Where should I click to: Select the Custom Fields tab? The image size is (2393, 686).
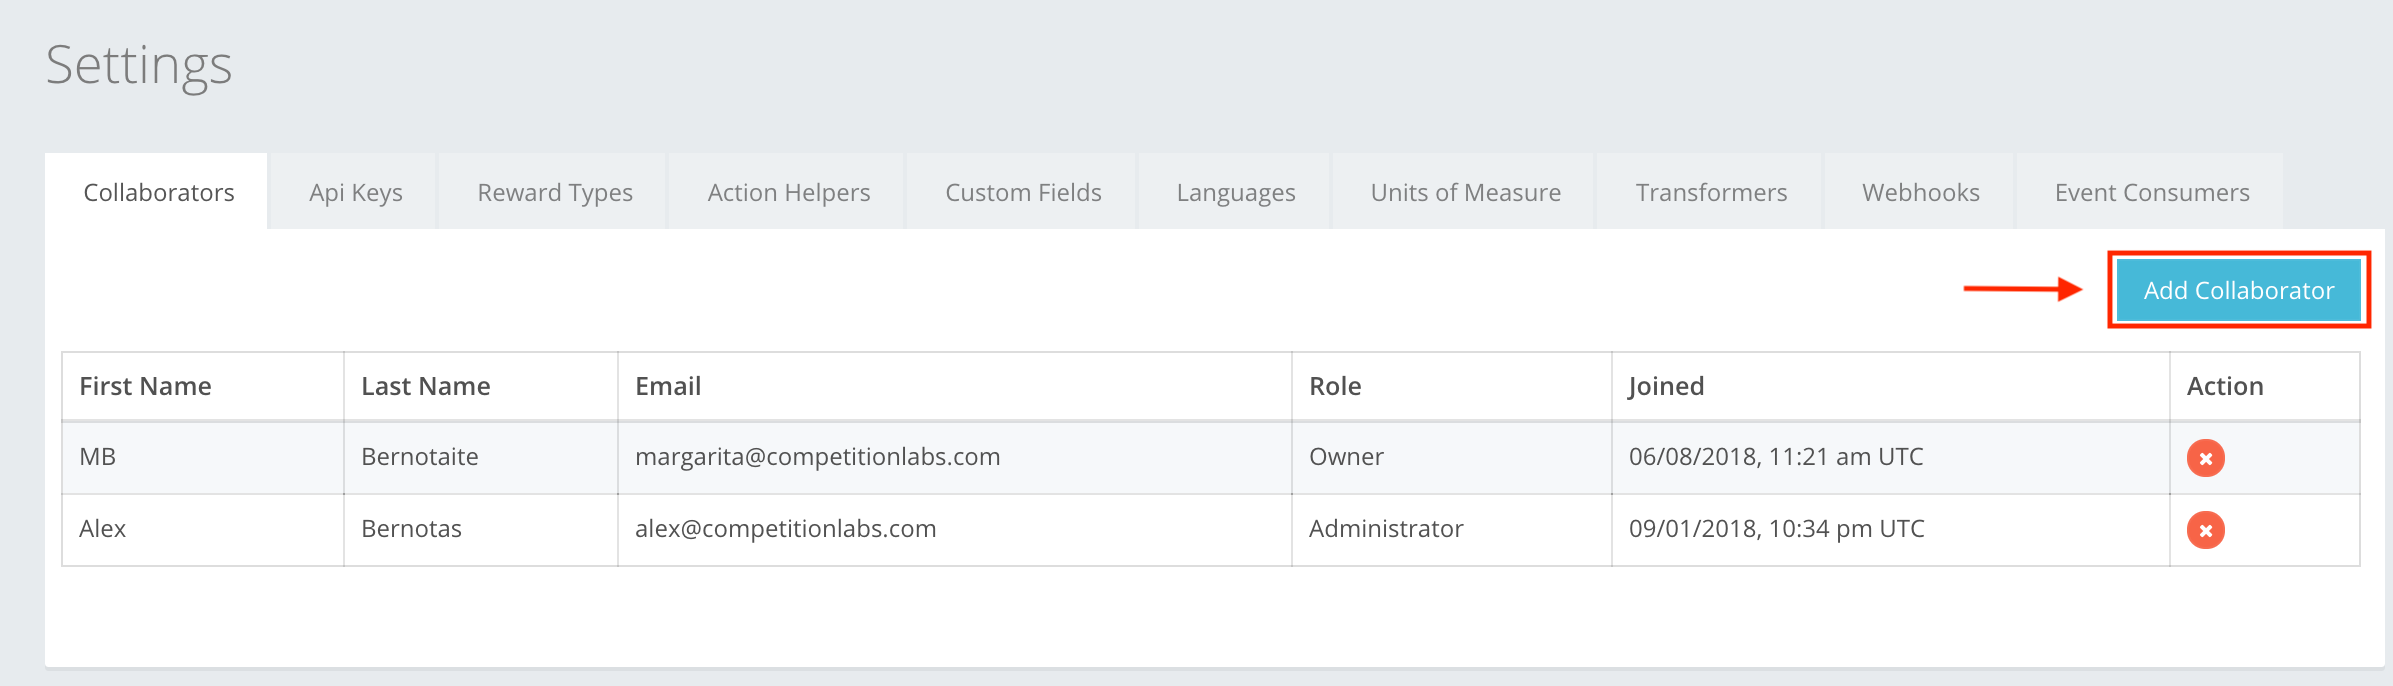1023,192
